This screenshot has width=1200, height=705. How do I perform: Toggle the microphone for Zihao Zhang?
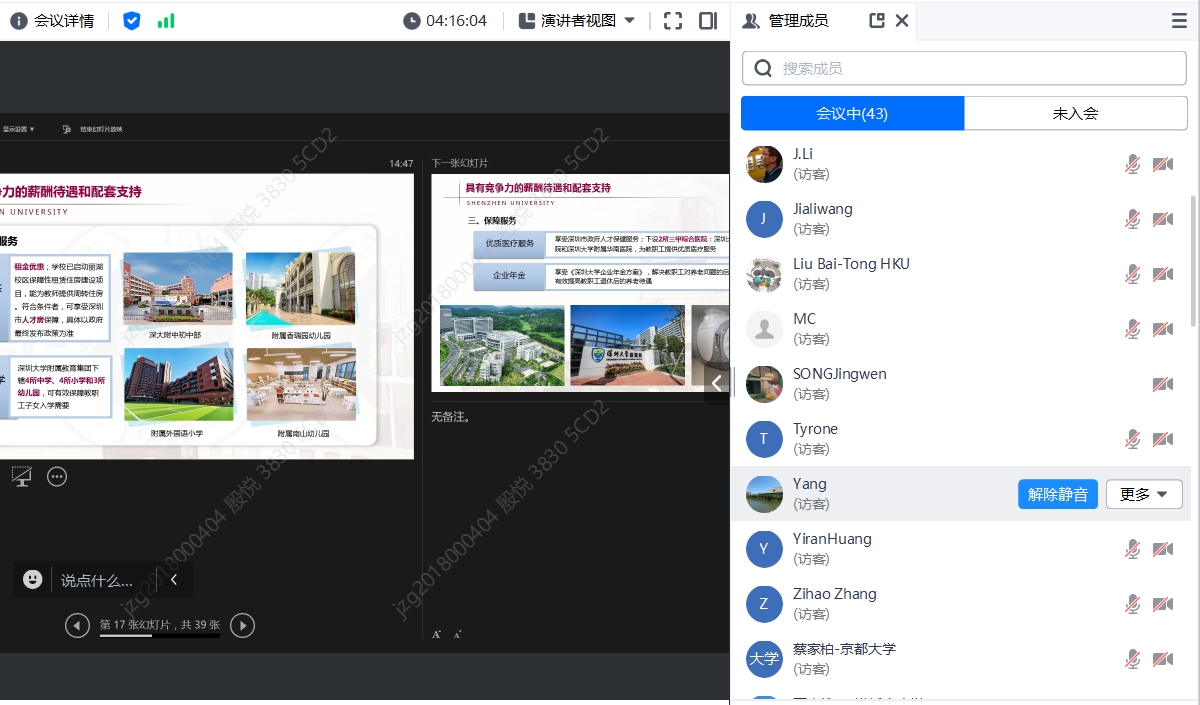pos(1132,604)
